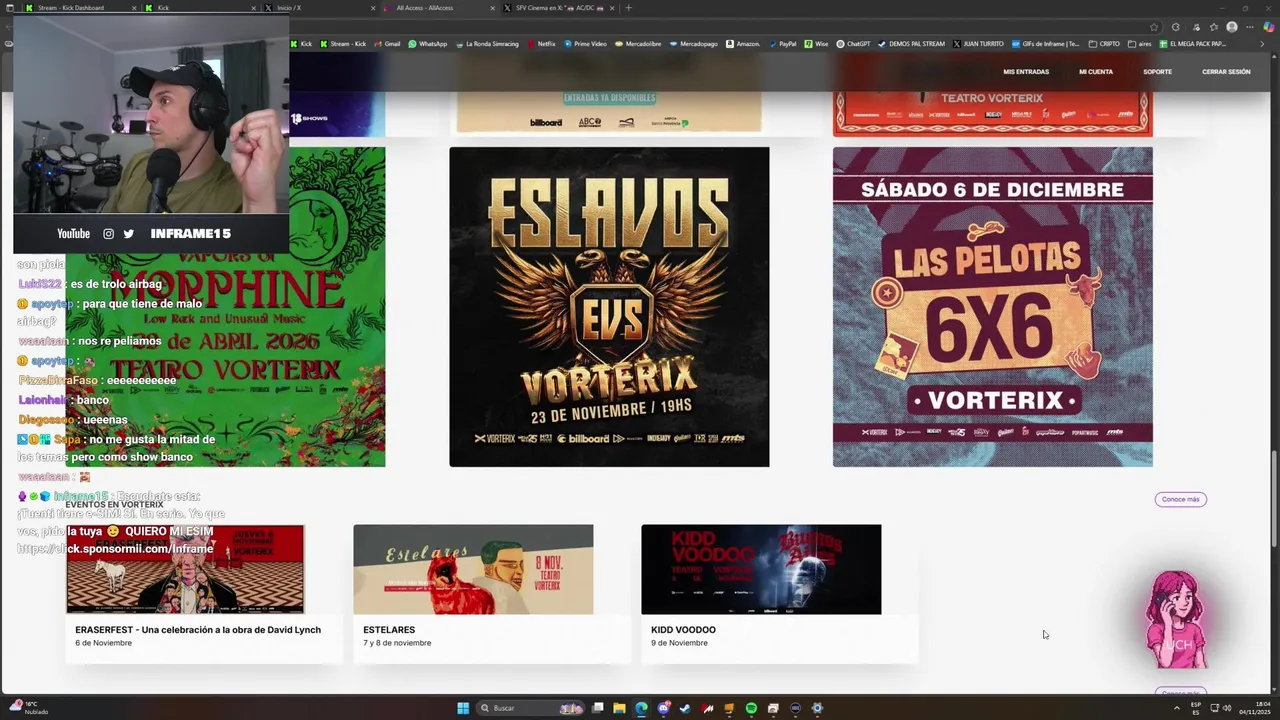
Task: Open the Netflix bookmark
Action: [x=541, y=44]
